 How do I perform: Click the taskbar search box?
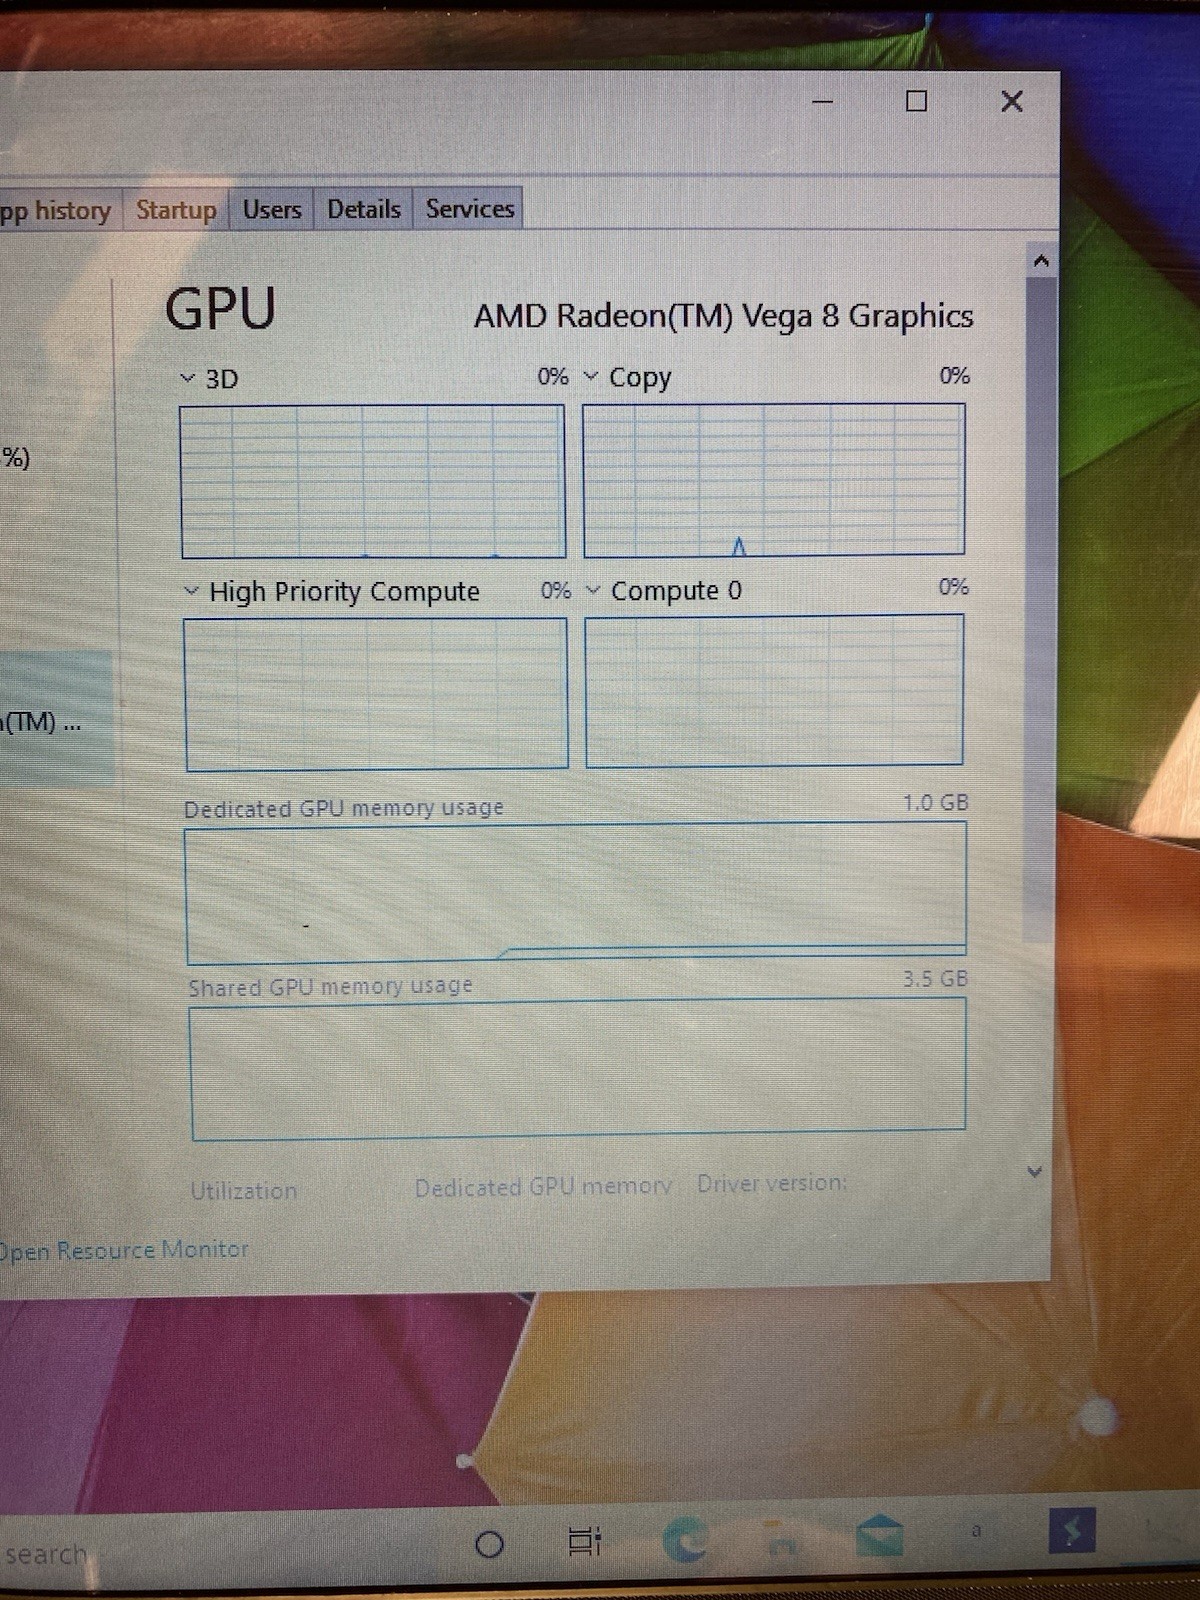click(45, 1555)
